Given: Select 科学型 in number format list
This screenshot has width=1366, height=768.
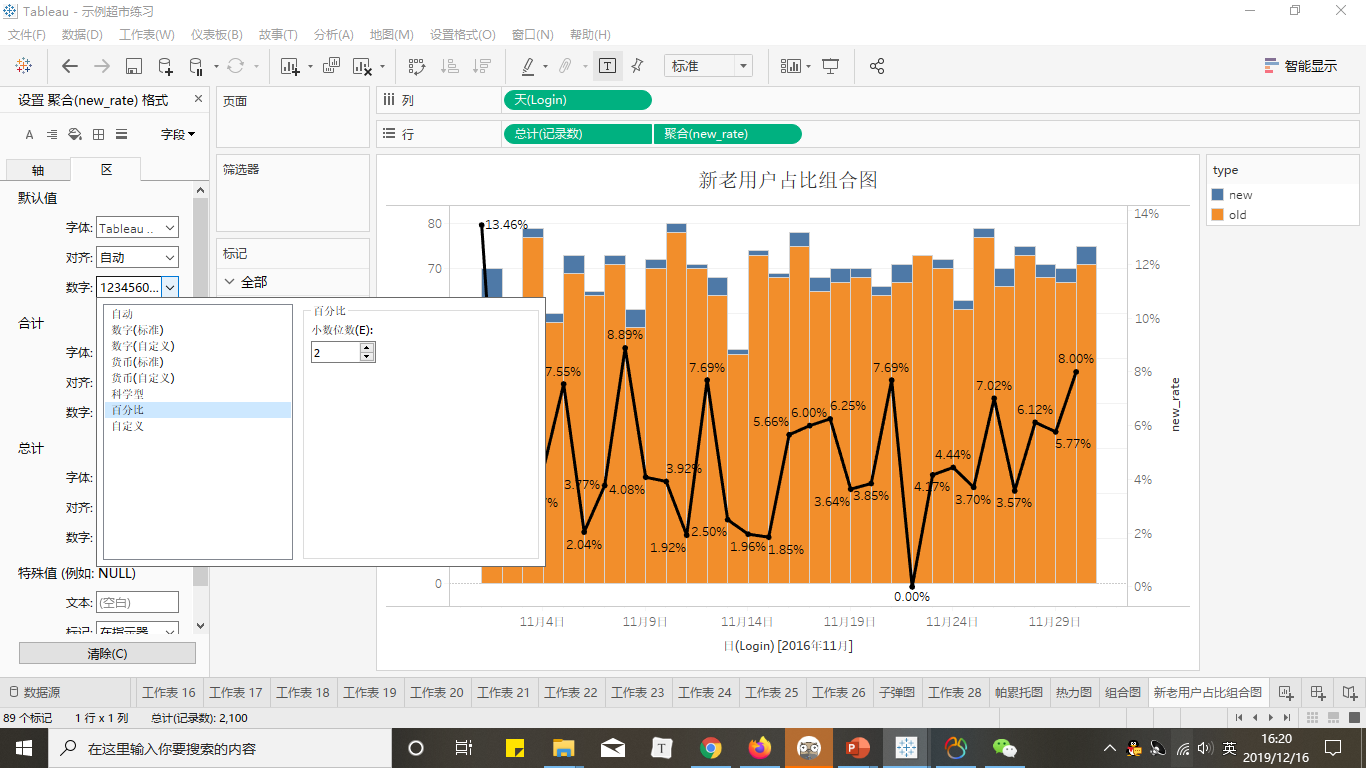Looking at the screenshot, I should pyautogui.click(x=198, y=394).
